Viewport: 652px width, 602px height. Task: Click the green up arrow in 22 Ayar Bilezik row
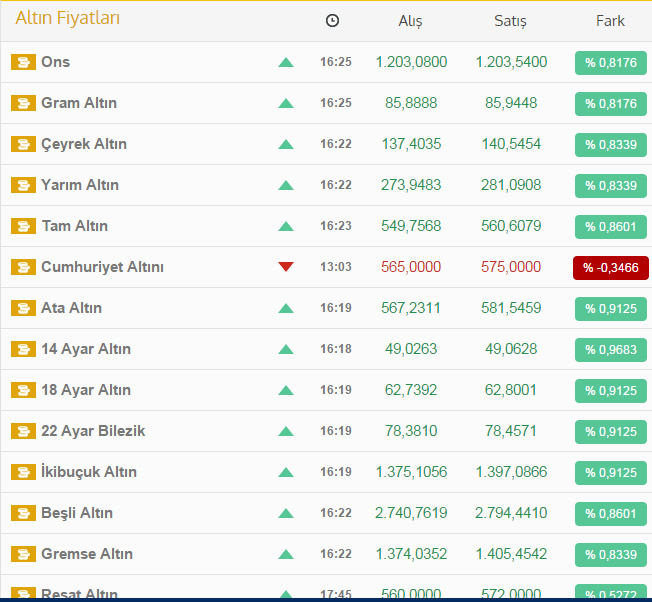(x=286, y=432)
